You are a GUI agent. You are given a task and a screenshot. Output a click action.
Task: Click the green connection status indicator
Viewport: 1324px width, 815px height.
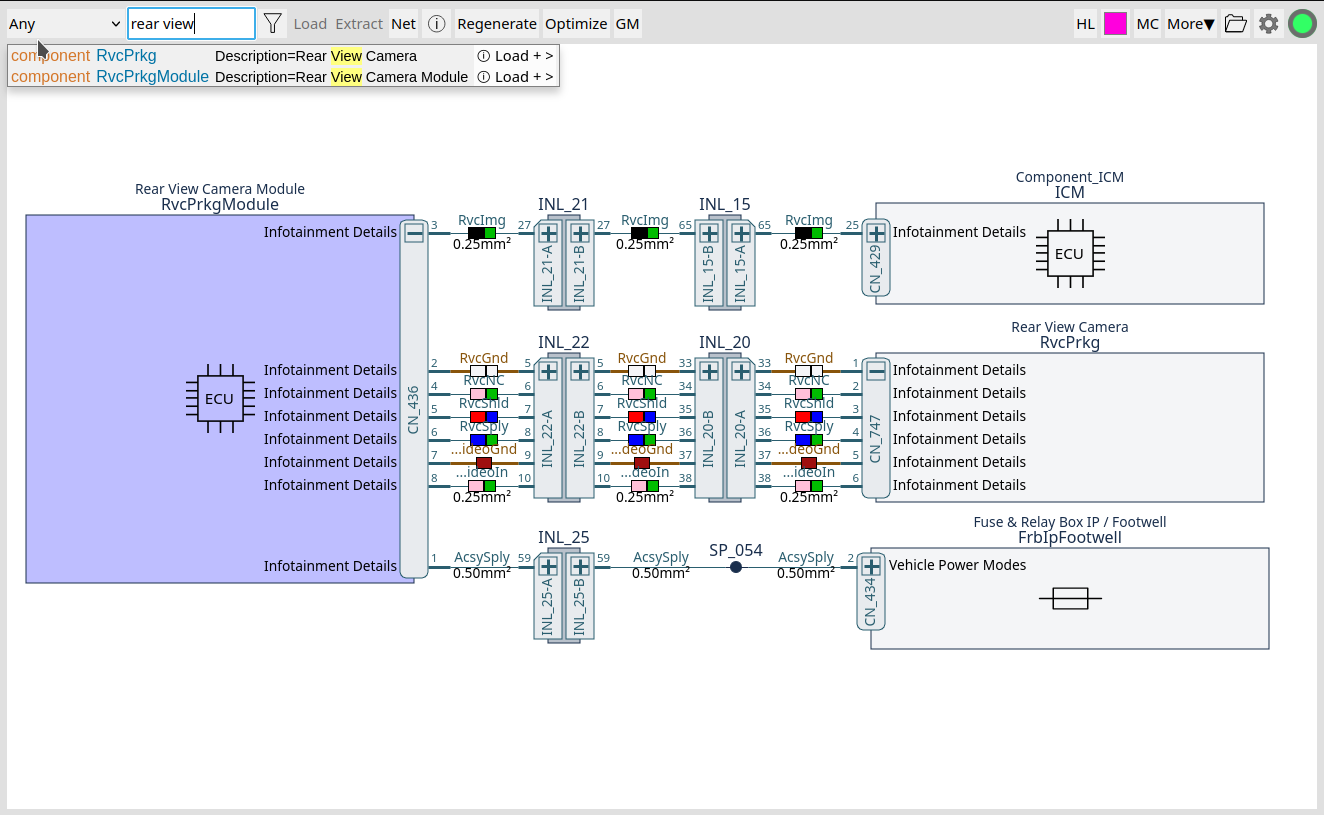1302,23
